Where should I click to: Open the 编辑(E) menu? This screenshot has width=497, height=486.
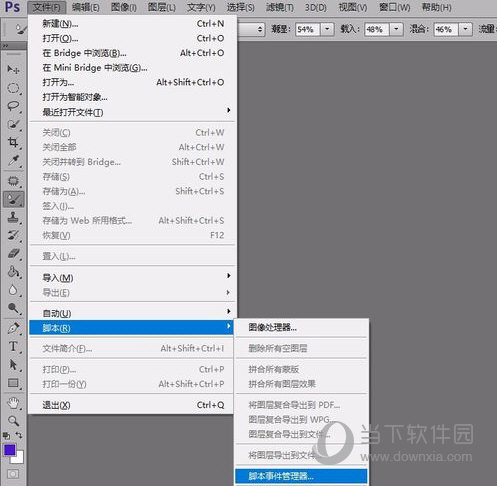tap(86, 7)
